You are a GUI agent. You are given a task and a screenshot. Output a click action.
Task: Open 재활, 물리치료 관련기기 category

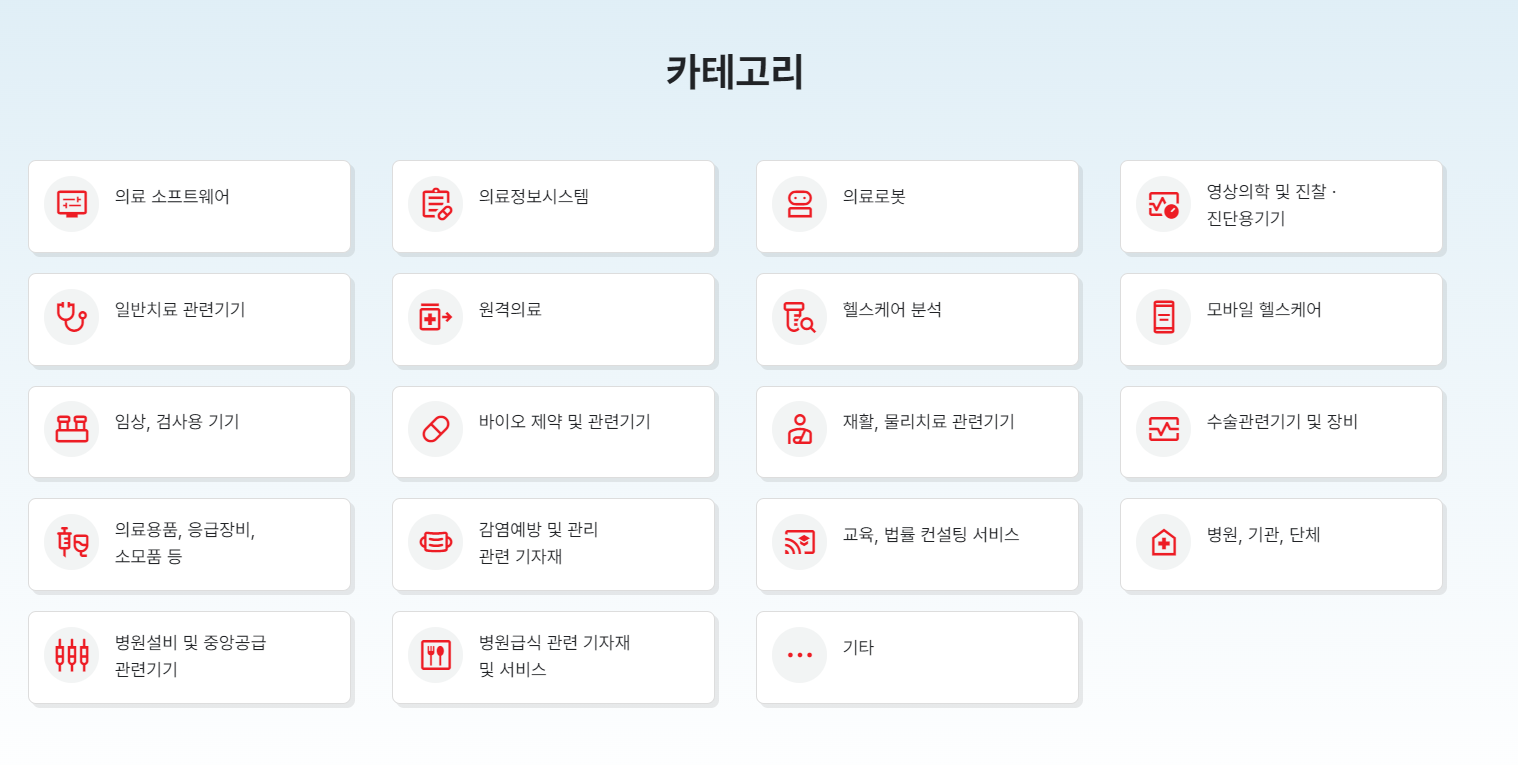tap(917, 432)
